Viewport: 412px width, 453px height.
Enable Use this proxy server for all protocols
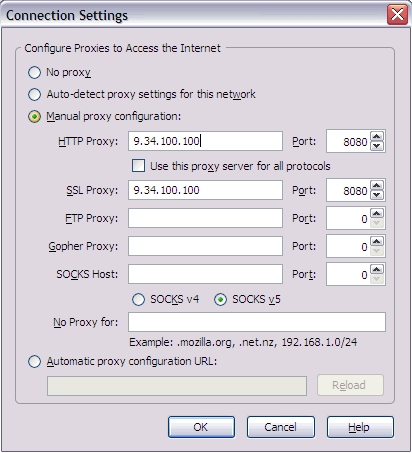coord(138,166)
